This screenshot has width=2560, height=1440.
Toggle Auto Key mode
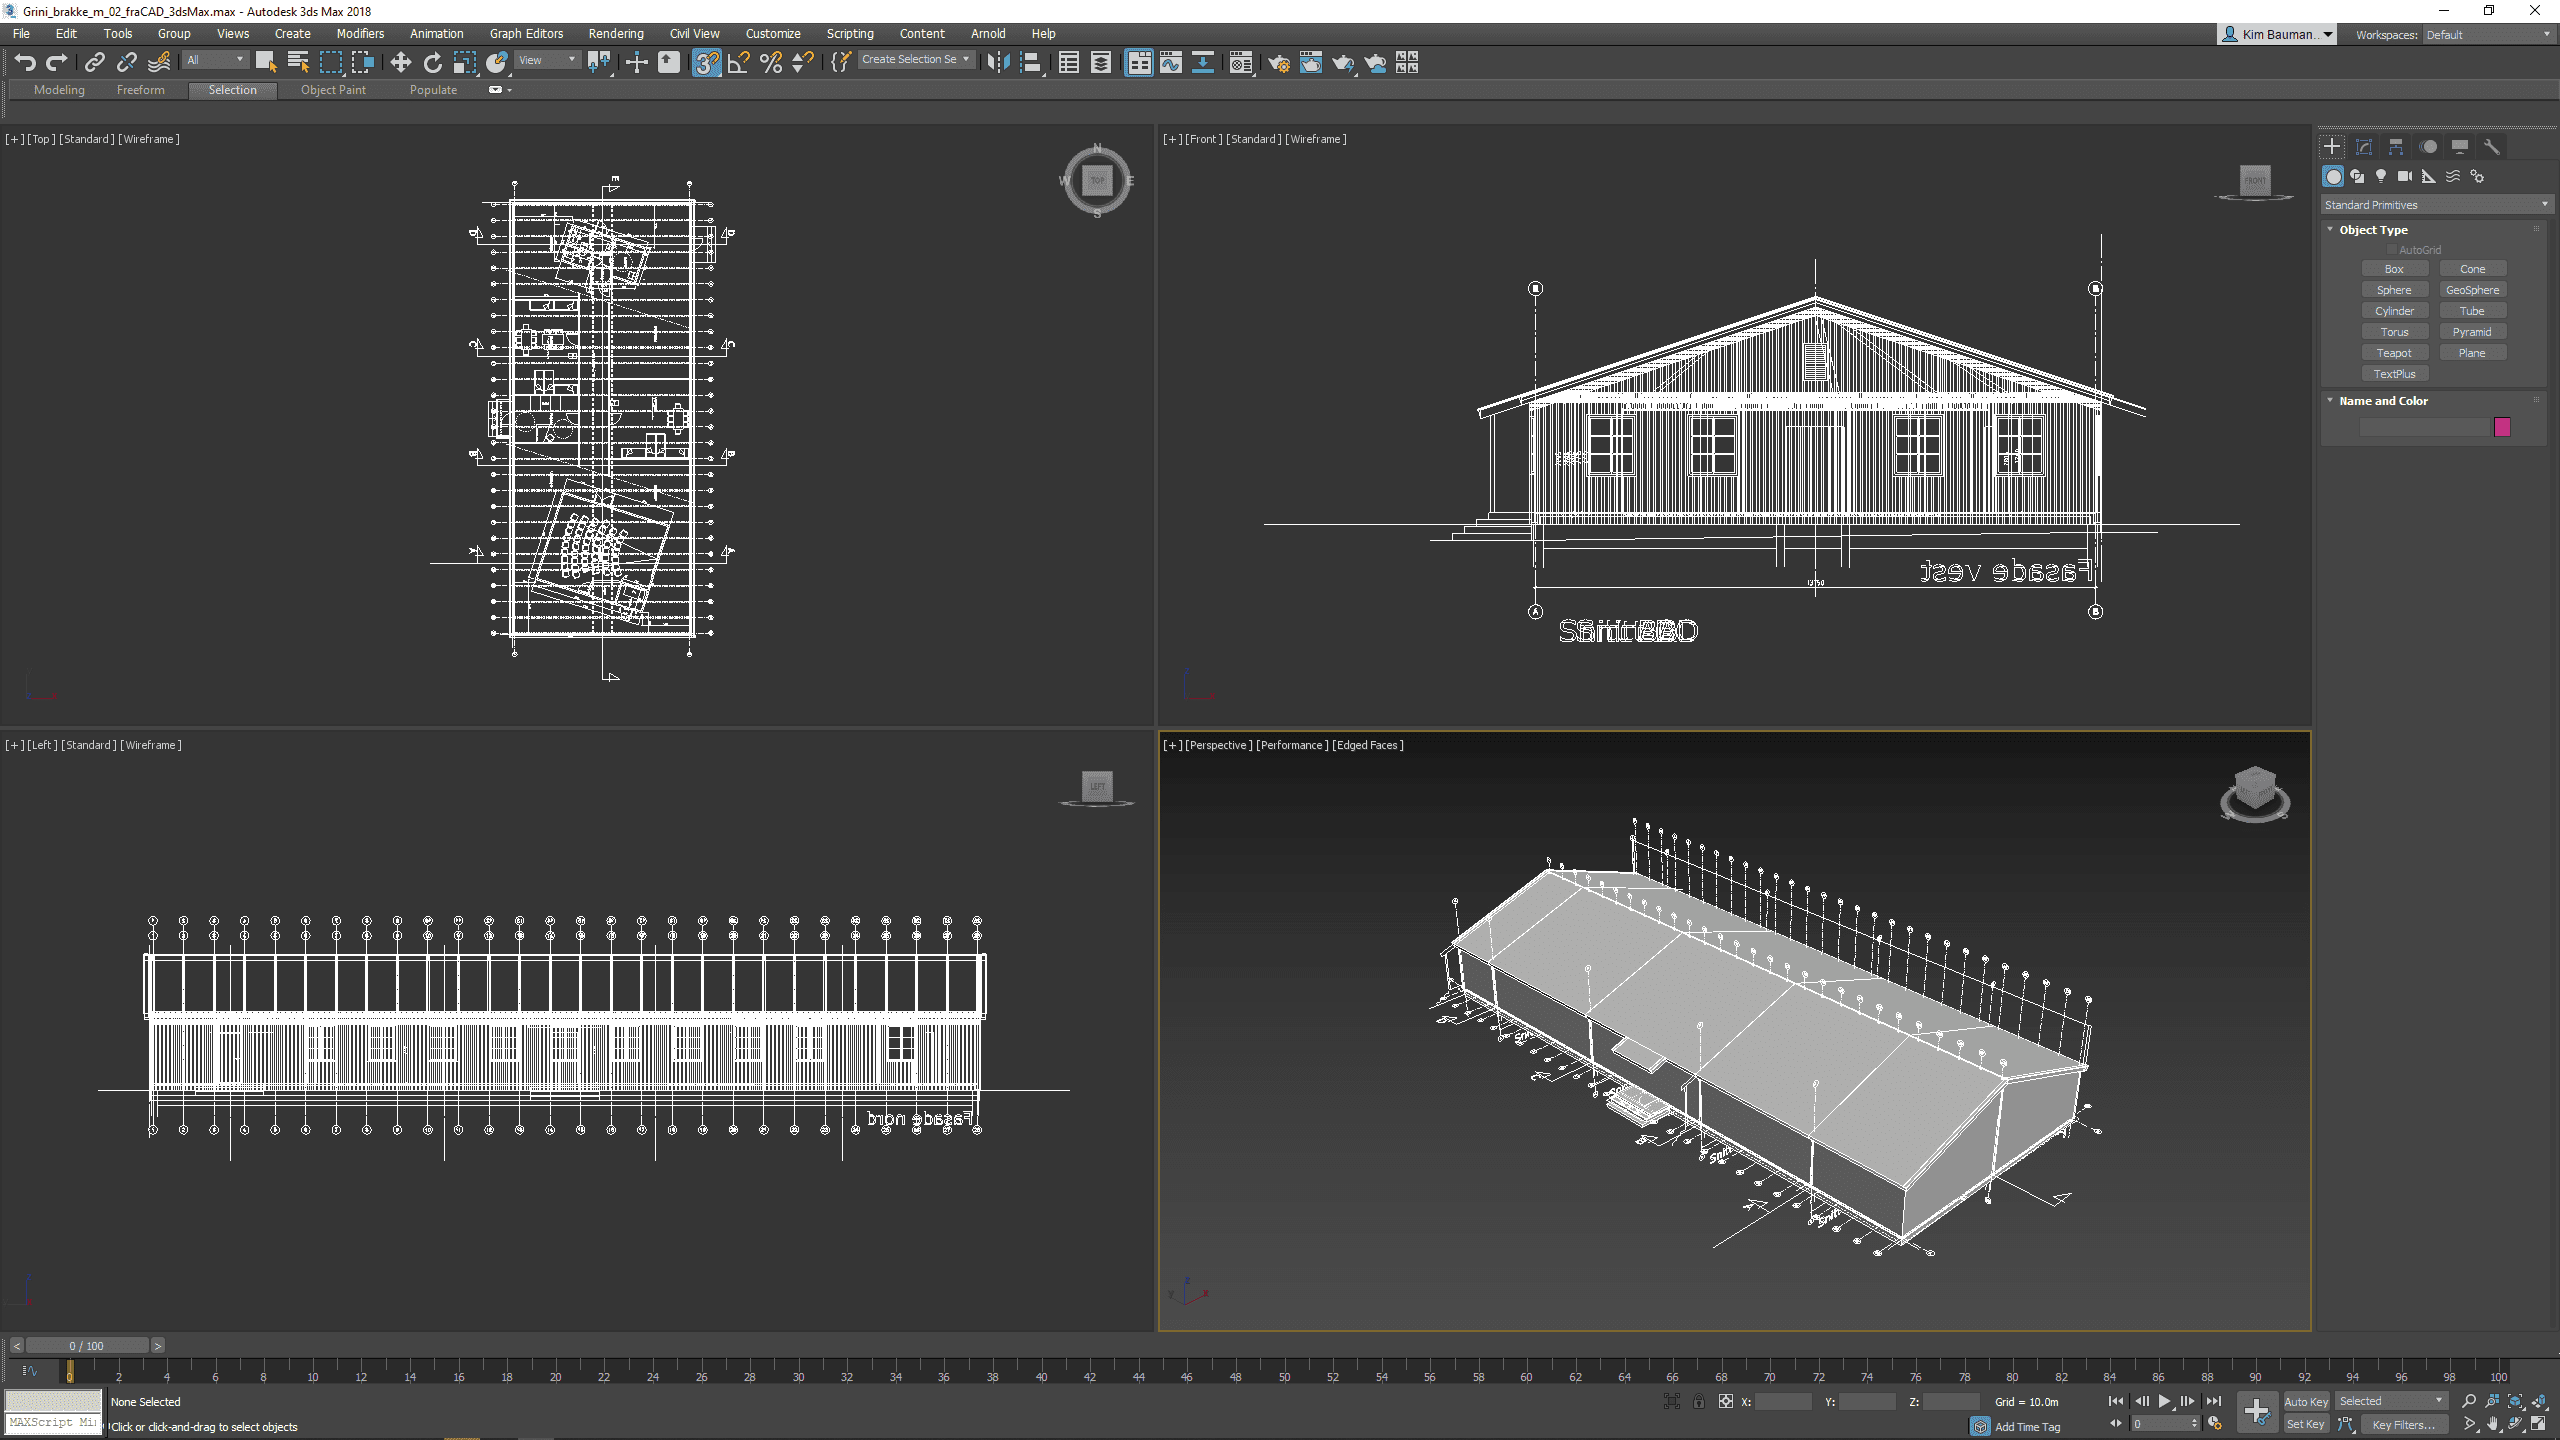(2306, 1401)
